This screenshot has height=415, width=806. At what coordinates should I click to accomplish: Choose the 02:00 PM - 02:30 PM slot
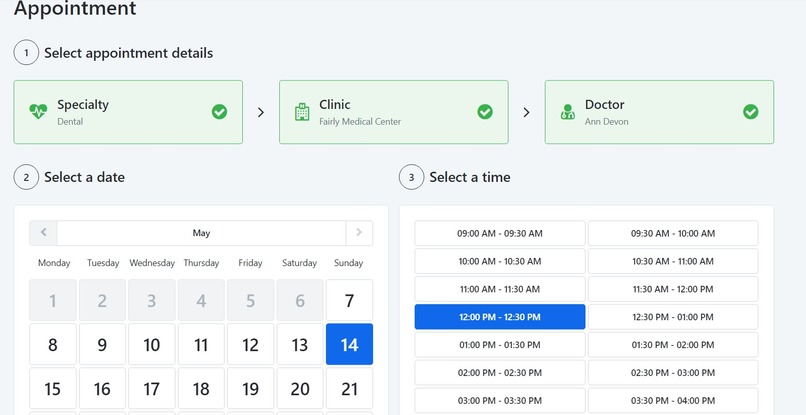coord(500,372)
